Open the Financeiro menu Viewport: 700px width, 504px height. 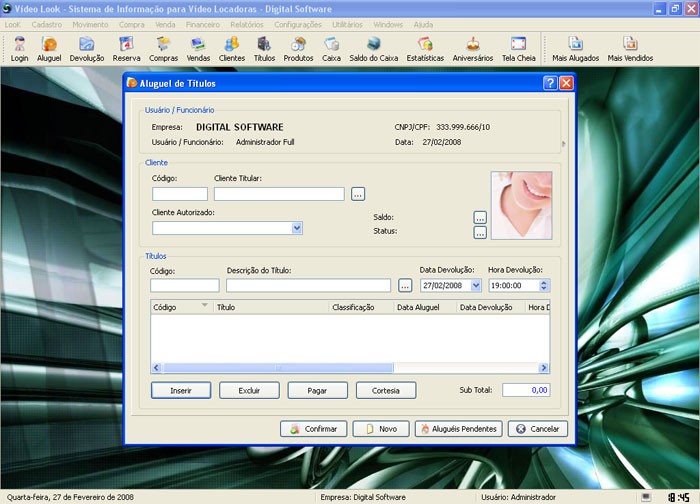point(203,25)
